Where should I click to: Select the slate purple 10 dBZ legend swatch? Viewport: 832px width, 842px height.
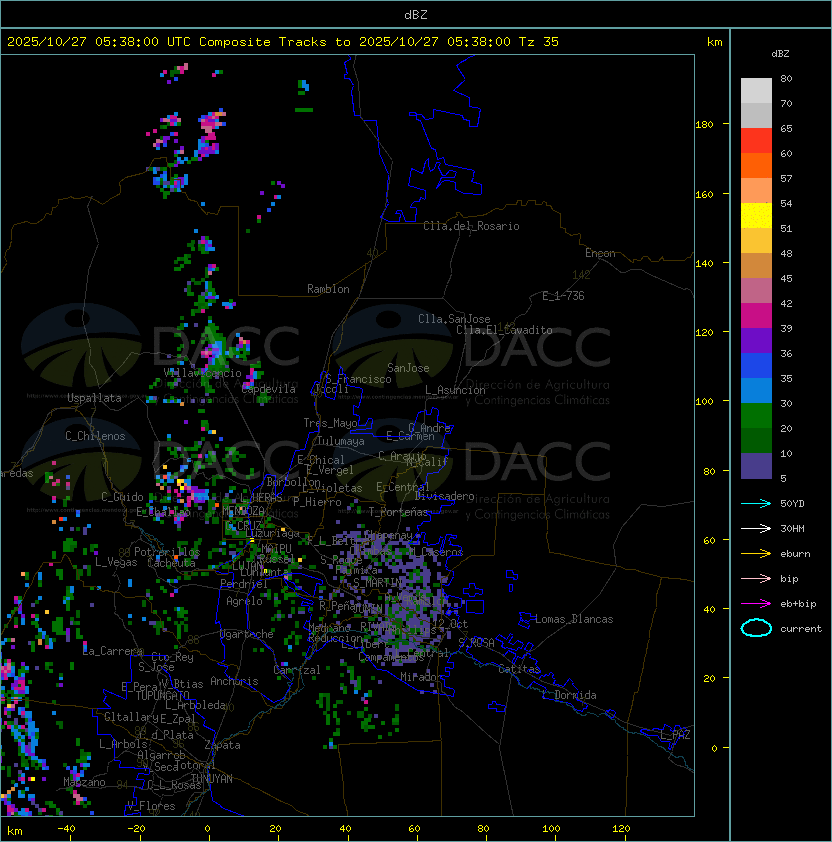pos(756,466)
